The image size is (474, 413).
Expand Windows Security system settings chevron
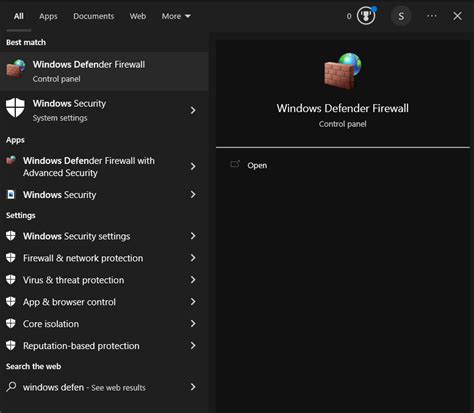click(193, 110)
